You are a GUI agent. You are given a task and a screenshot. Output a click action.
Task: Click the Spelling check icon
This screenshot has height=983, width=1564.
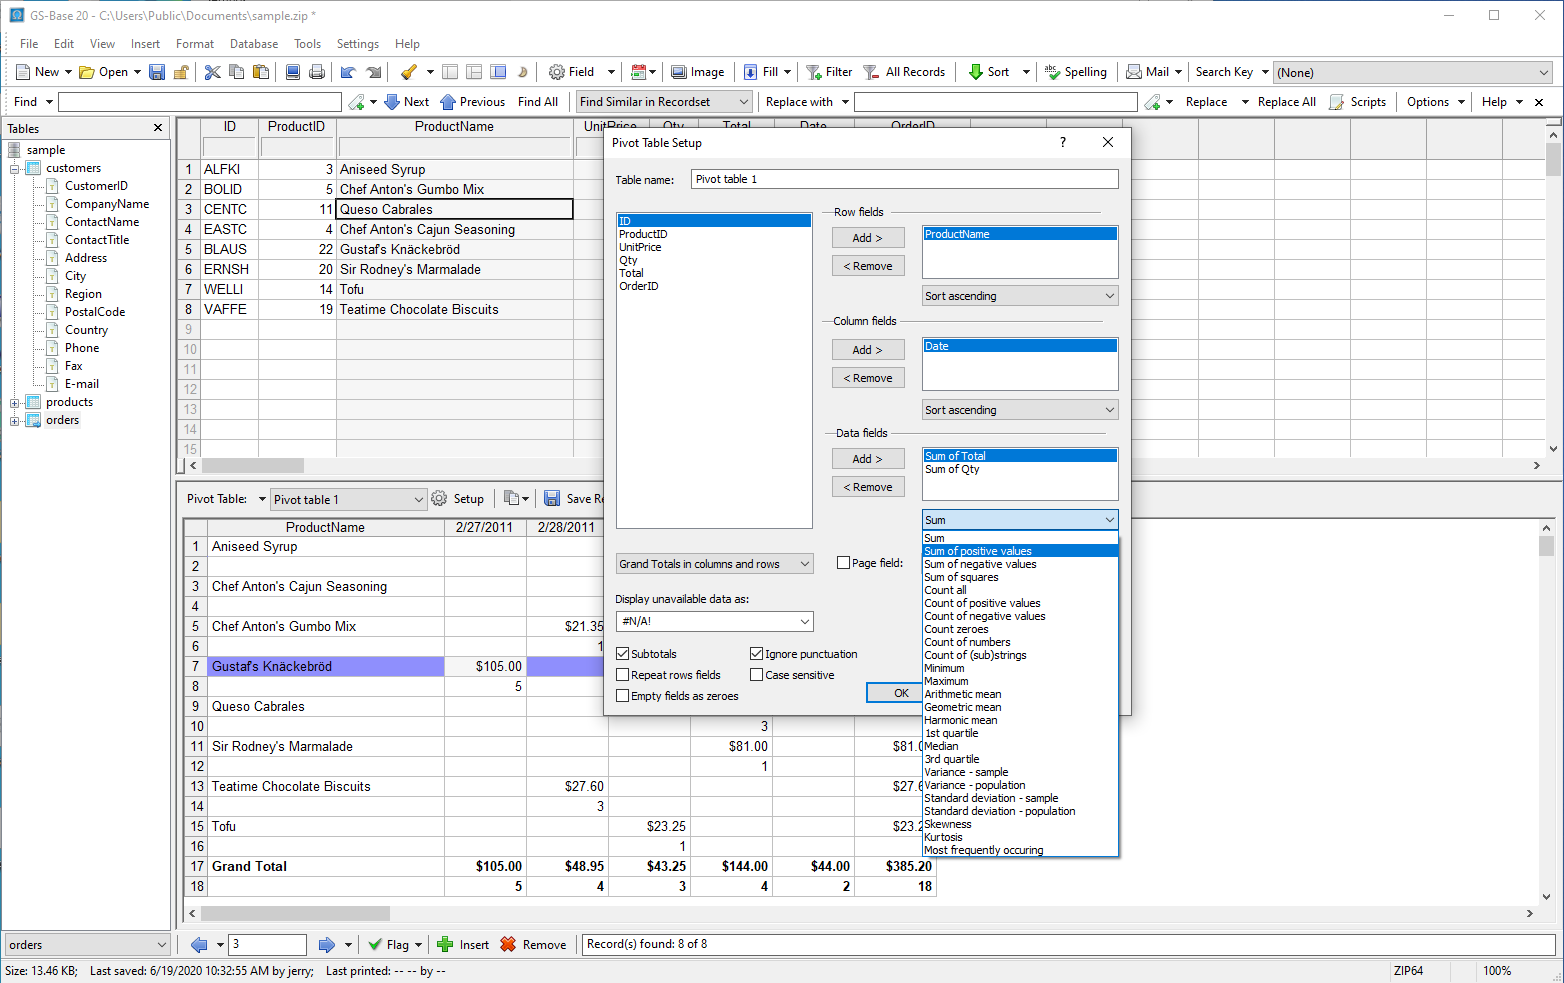click(x=1052, y=72)
